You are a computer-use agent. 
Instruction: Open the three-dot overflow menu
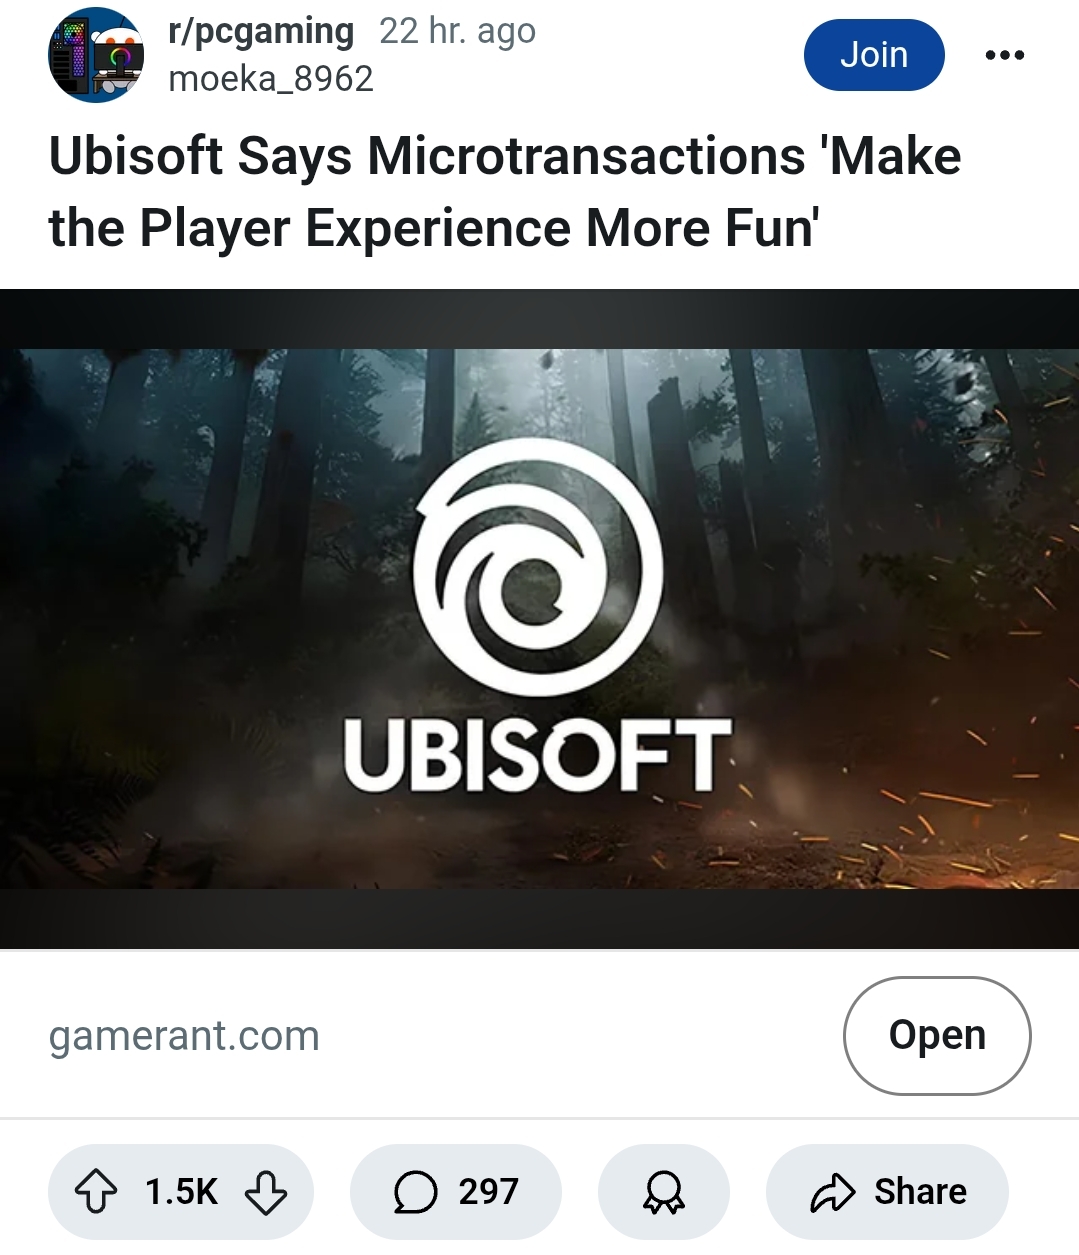[x=1005, y=55]
